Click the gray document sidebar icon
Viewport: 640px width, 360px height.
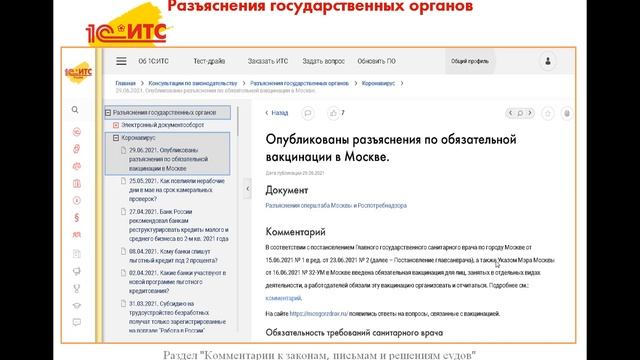[76, 254]
